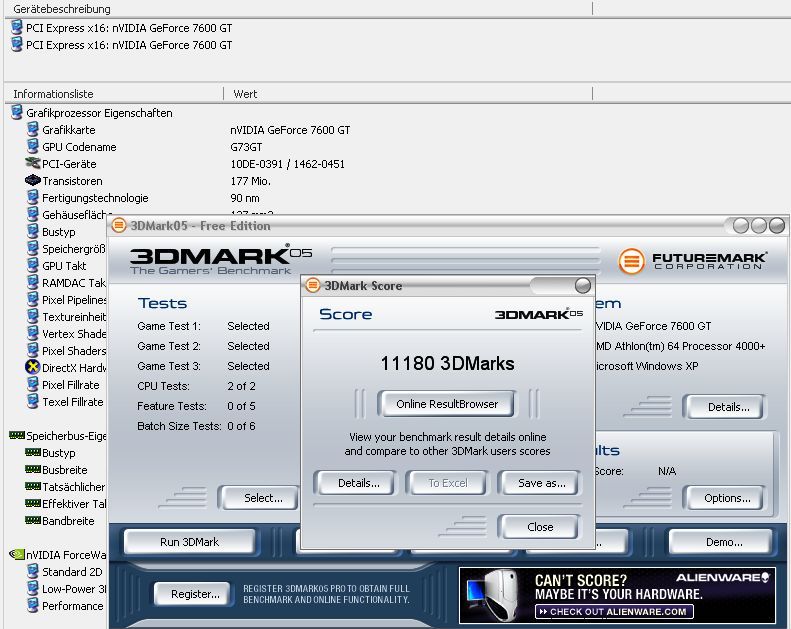Image resolution: width=791 pixels, height=629 pixels.
Task: Click the '11180 3DMarks' score text
Action: coord(447,363)
